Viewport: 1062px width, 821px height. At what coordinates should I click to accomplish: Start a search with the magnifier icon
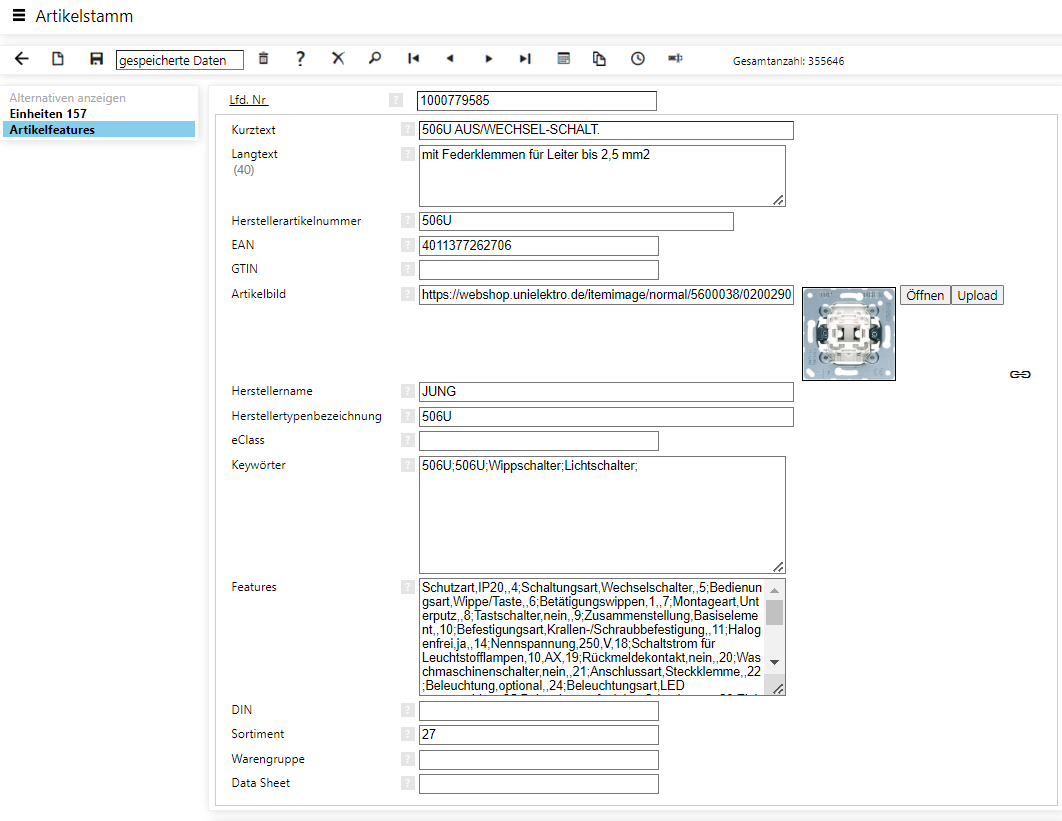click(x=375, y=59)
